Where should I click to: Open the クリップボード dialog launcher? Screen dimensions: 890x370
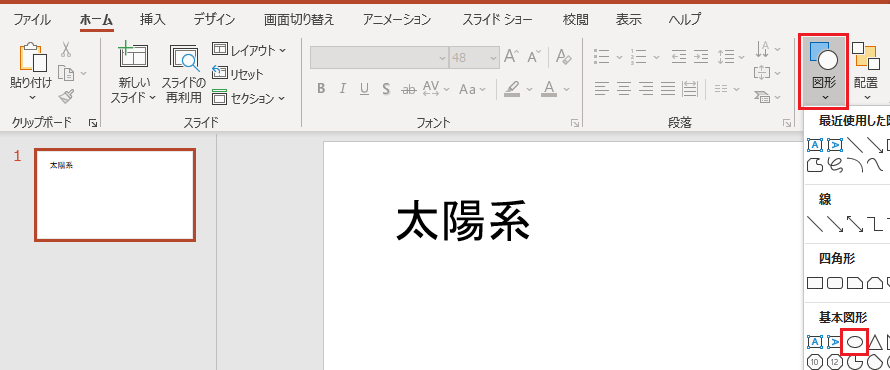click(x=93, y=123)
